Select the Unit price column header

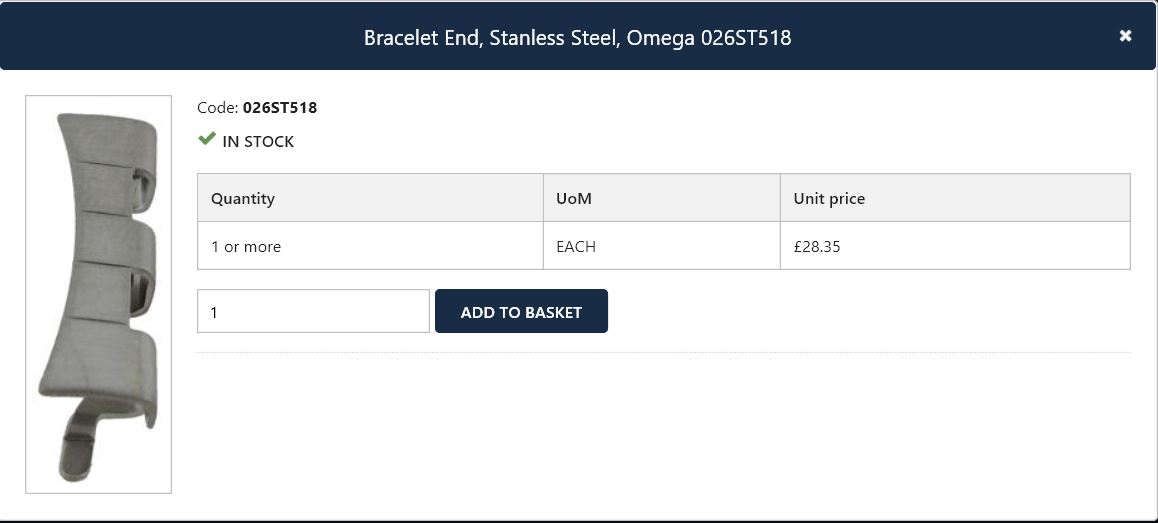(x=829, y=198)
